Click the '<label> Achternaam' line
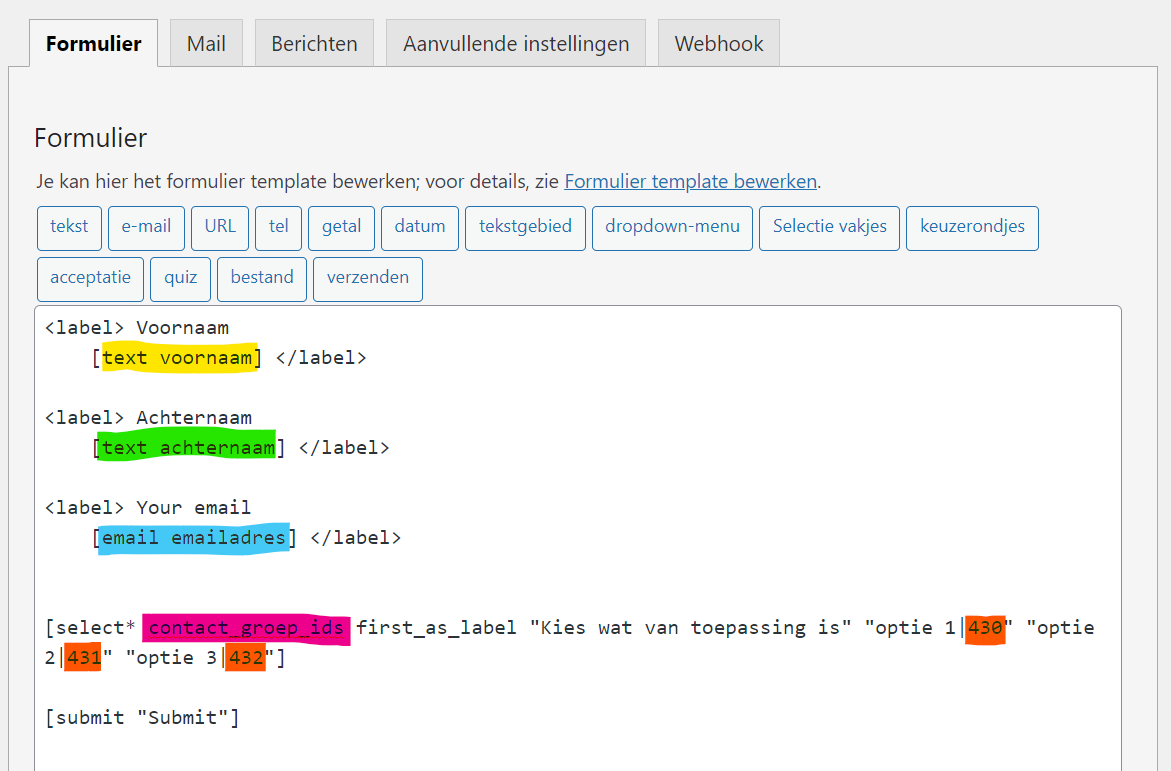Screen dimensions: 1171x771 [x=149, y=418]
